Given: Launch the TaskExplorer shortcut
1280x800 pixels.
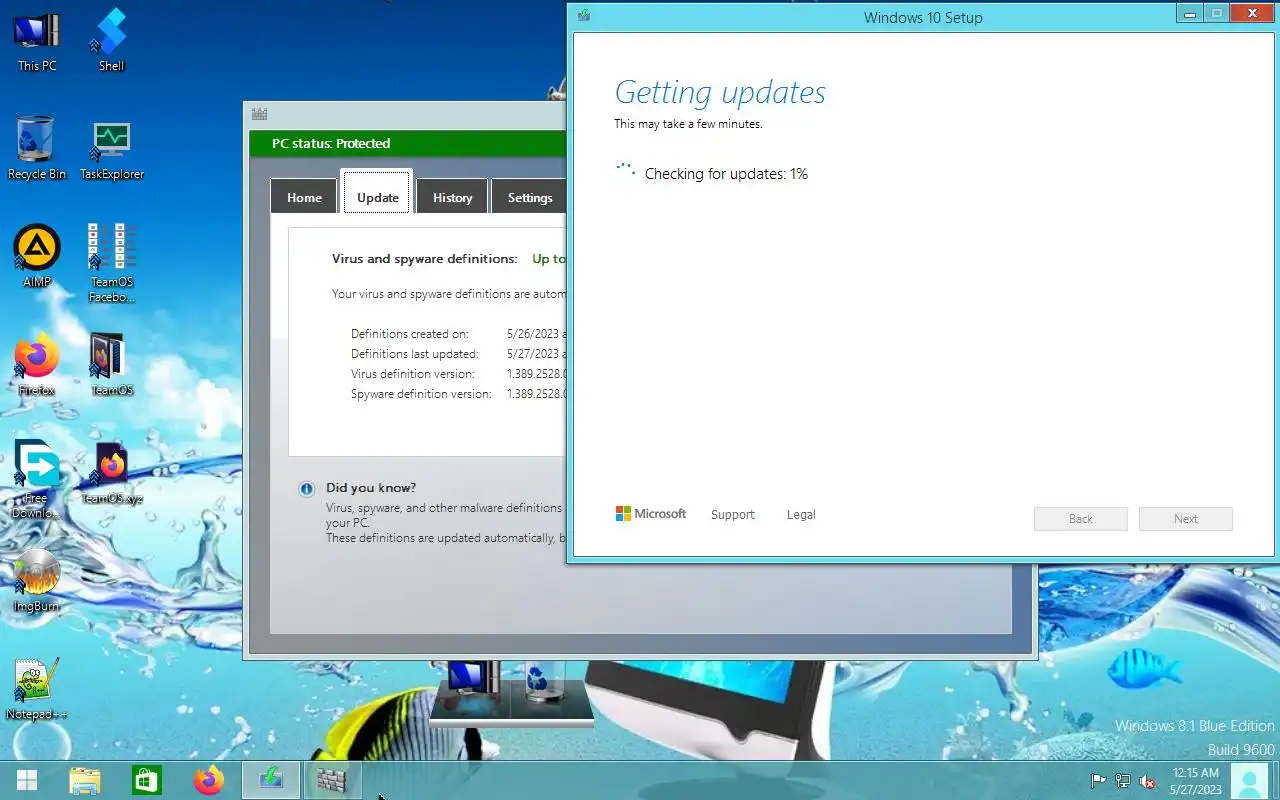Looking at the screenshot, I should click(x=111, y=148).
